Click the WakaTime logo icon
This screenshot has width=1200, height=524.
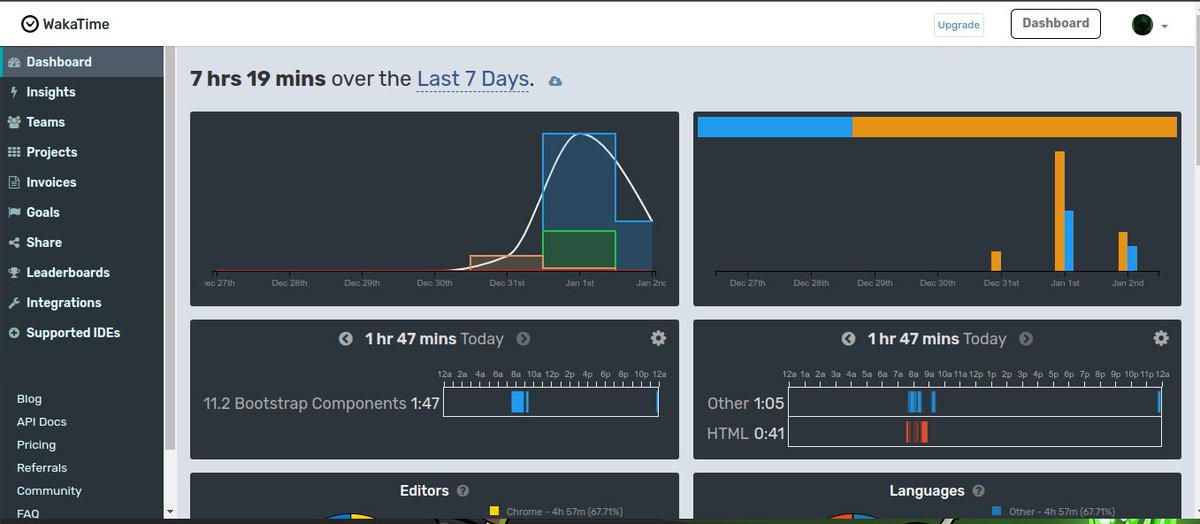click(30, 23)
